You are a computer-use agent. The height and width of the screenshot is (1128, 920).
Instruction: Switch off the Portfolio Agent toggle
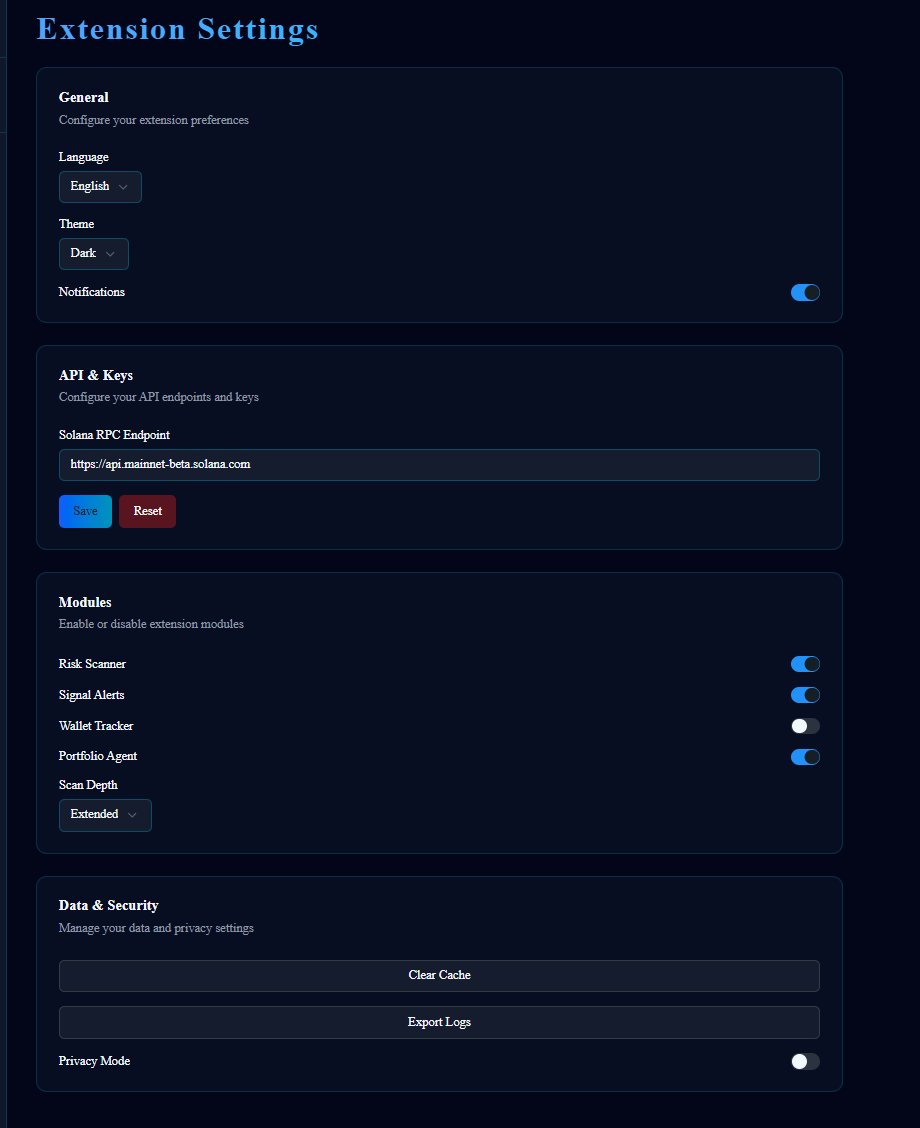pos(805,757)
